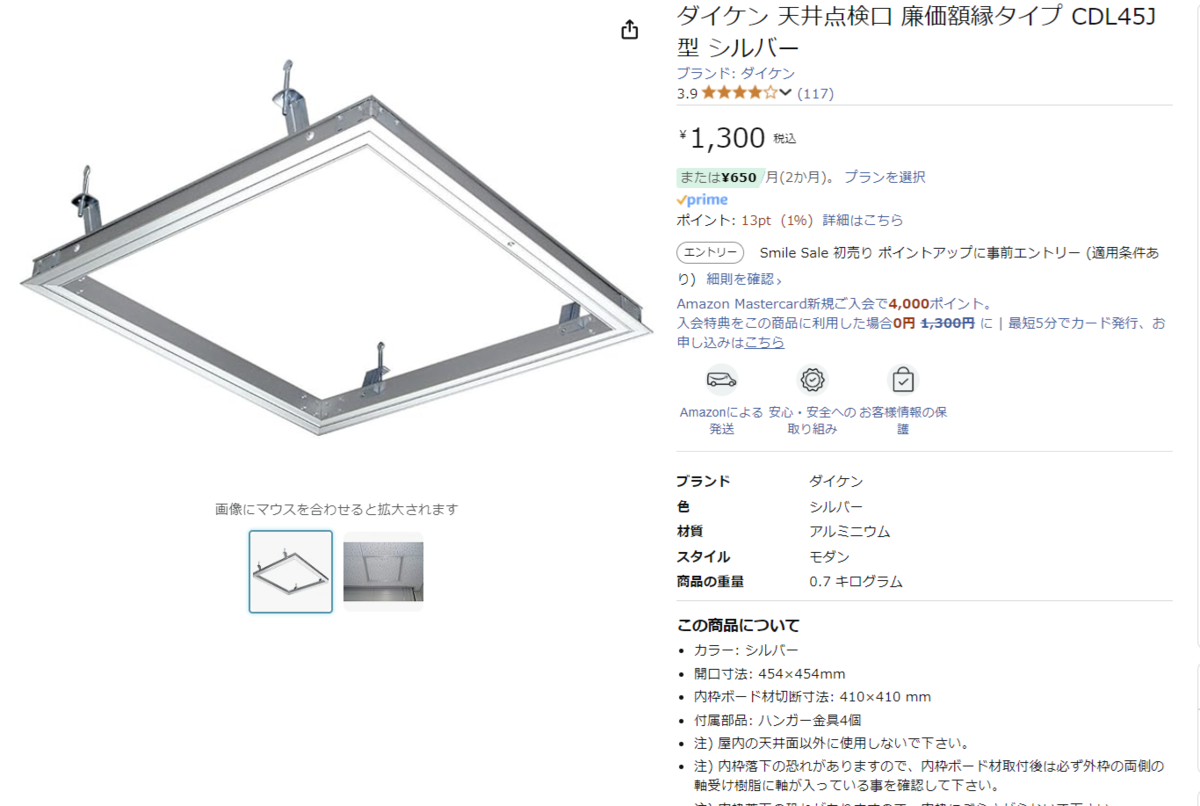Screen dimensions: 1200x806
Task: Click the 詳細はこちら points details link
Action: point(863,220)
